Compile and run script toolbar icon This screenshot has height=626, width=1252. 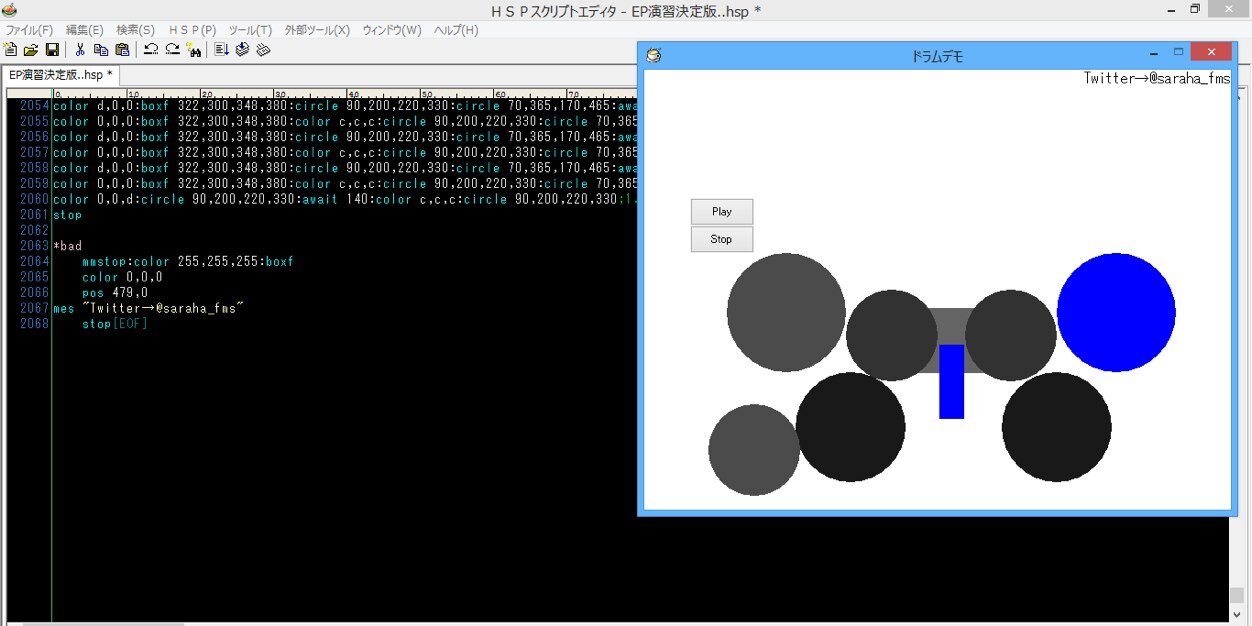coord(221,49)
